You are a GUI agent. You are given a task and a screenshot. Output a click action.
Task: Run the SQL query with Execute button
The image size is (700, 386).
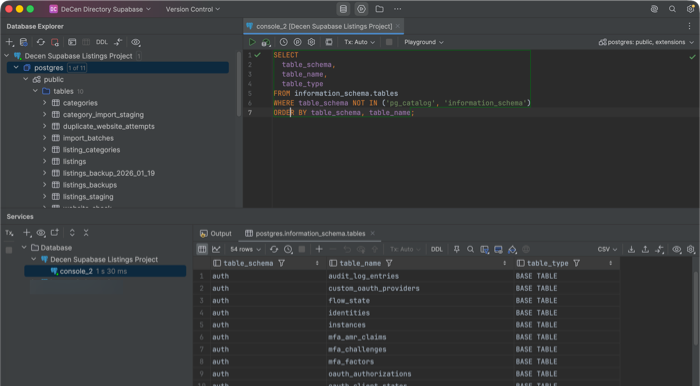coord(252,42)
